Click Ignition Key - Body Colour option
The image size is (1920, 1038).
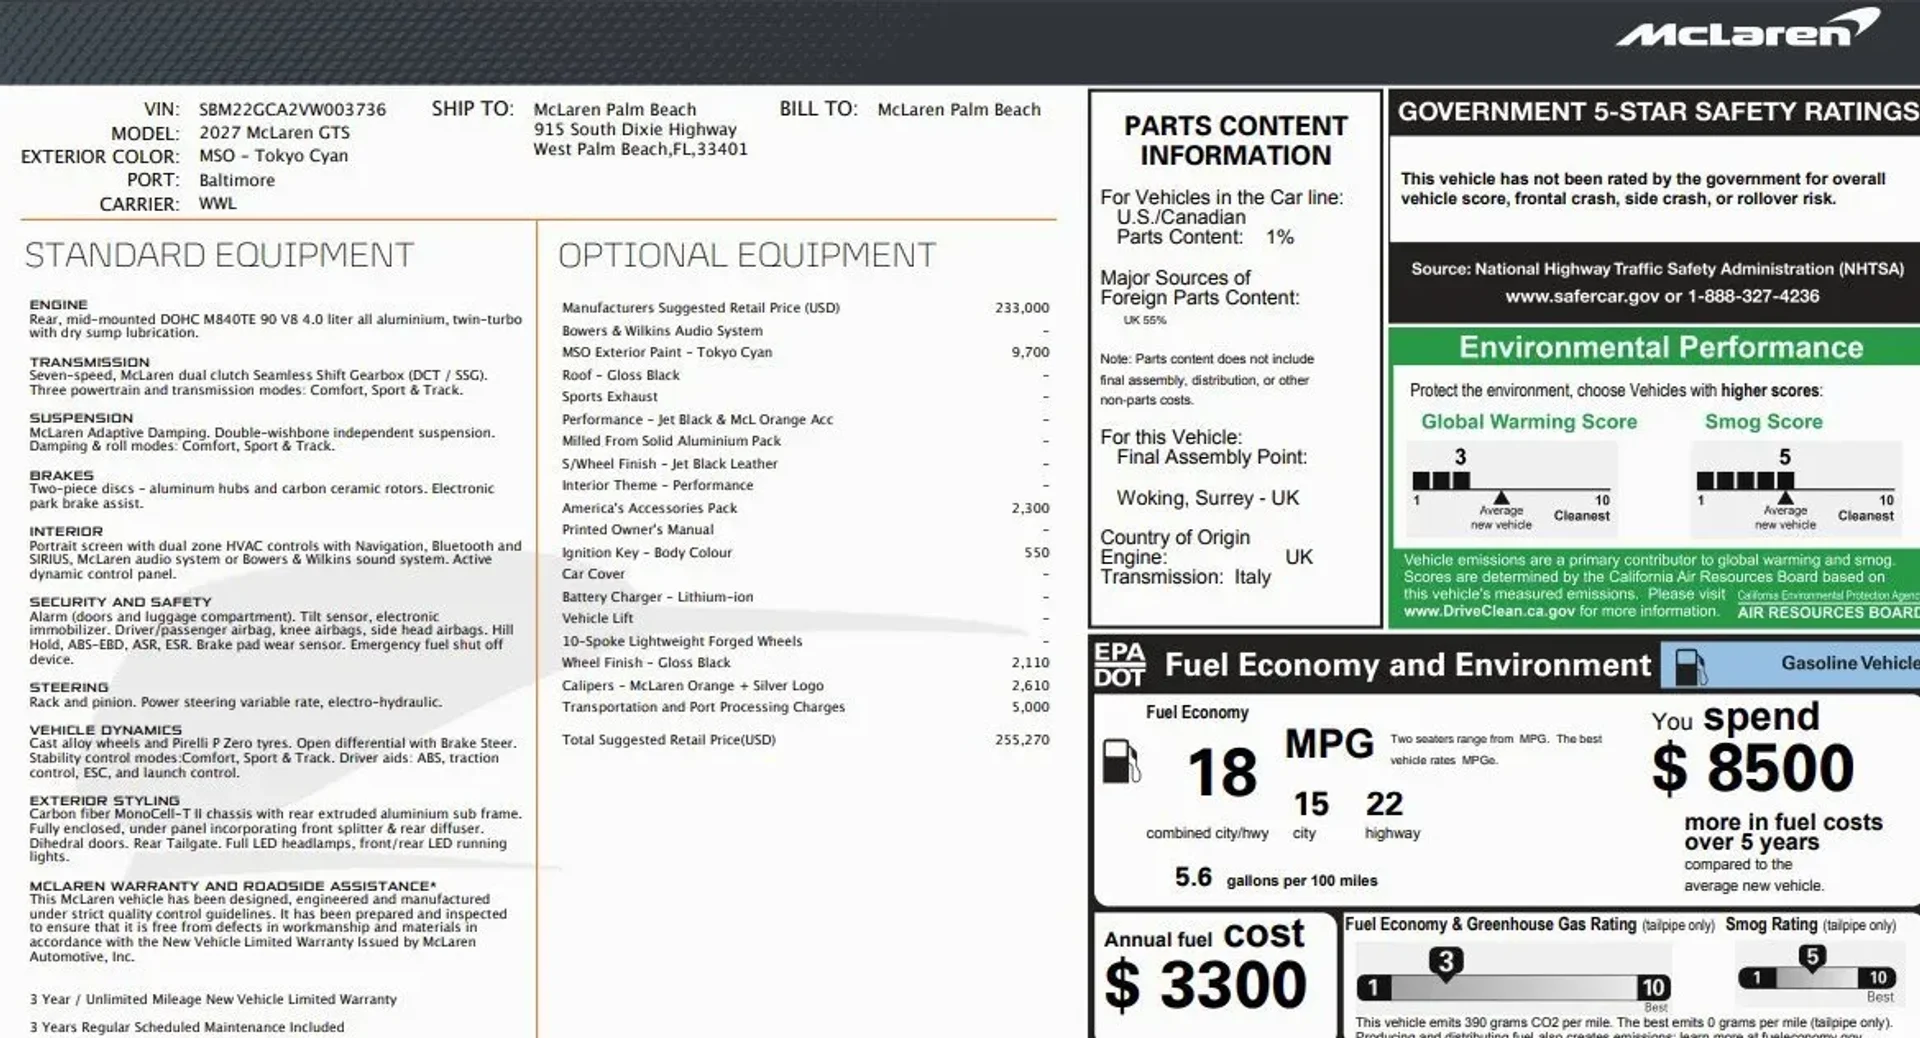(646, 552)
